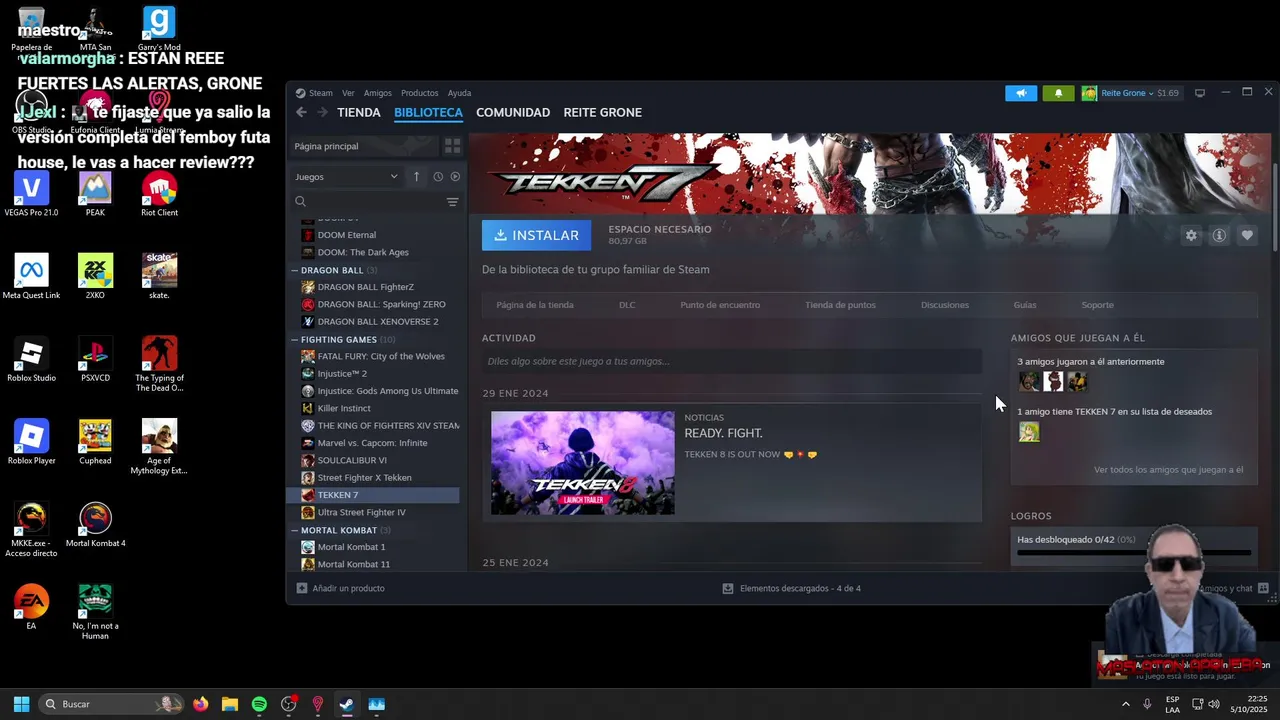Collapse the DRAGON BALL collection
The width and height of the screenshot is (1280, 720).
pos(295,270)
